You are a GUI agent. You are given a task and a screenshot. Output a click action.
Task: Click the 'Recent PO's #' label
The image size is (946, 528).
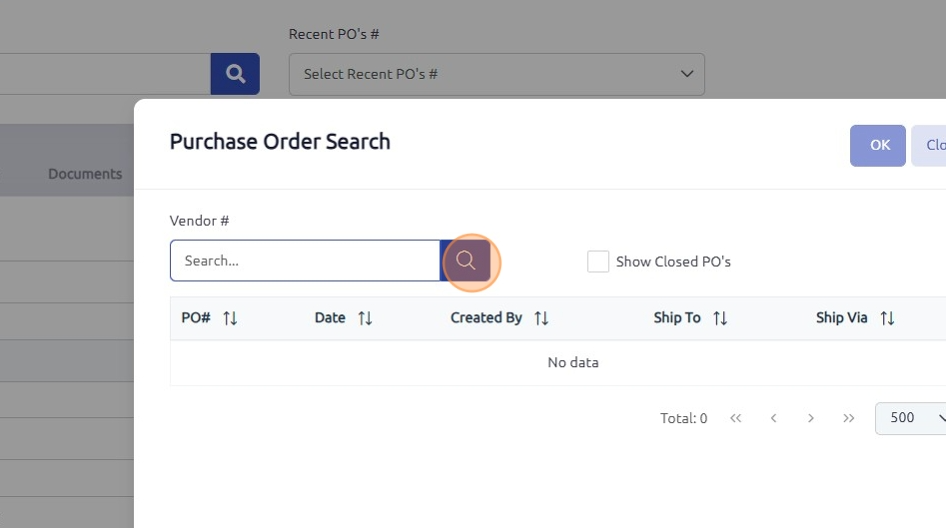(x=334, y=34)
